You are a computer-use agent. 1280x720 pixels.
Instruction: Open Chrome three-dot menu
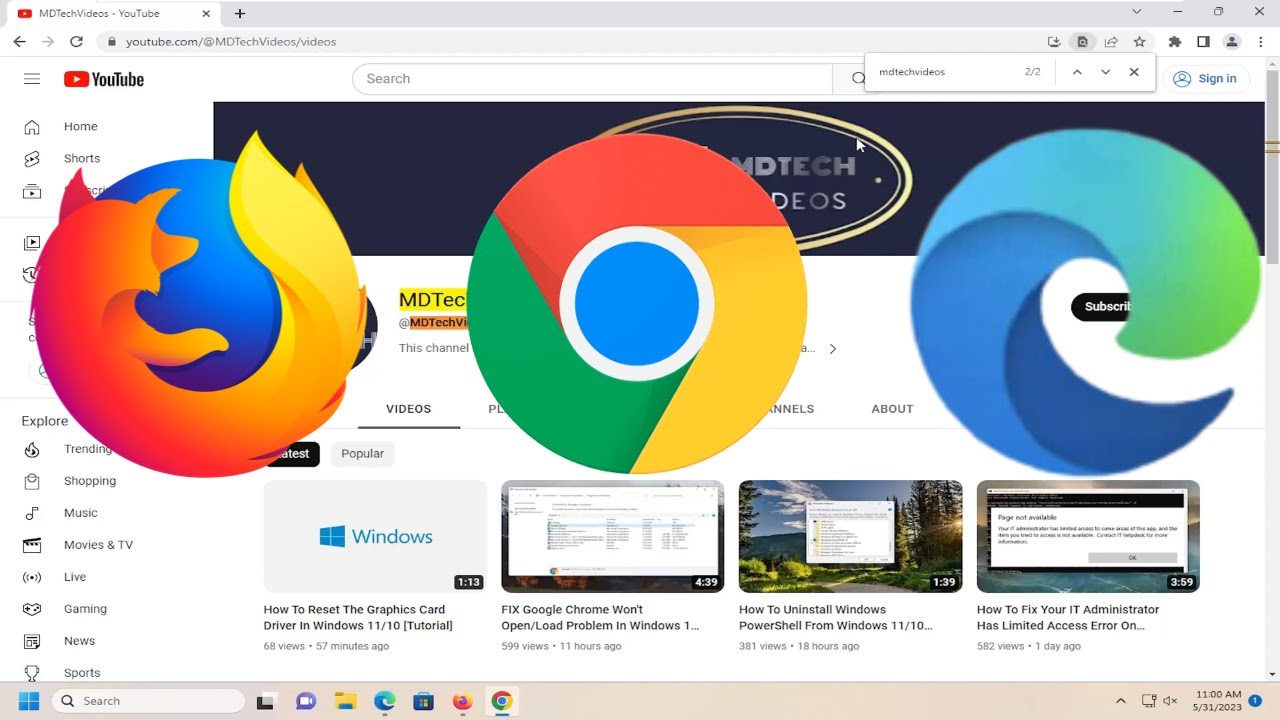pos(1259,42)
